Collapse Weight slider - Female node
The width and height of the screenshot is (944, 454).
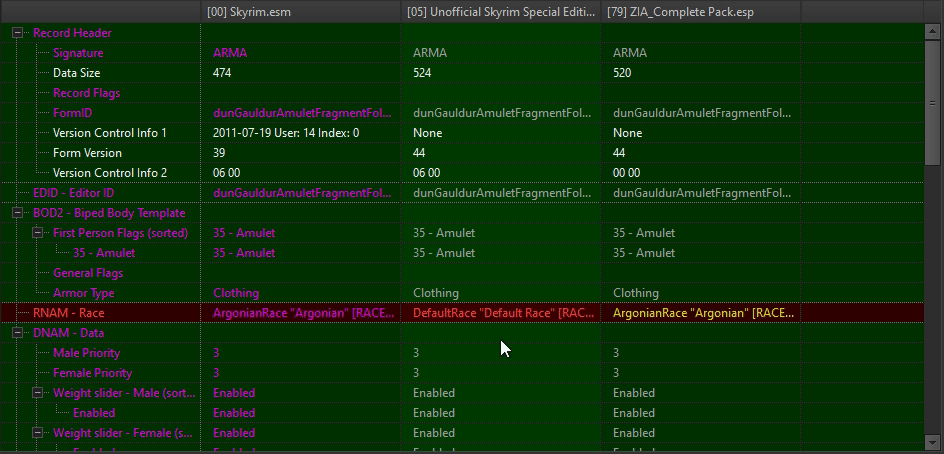[x=37, y=433]
